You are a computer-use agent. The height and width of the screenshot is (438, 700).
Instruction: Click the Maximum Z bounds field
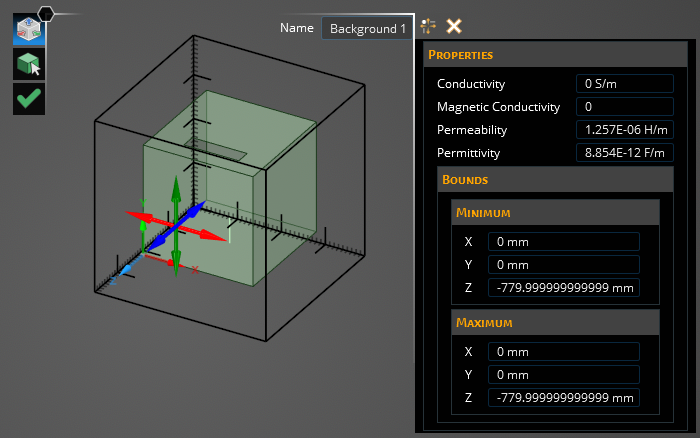pyautogui.click(x=563, y=398)
